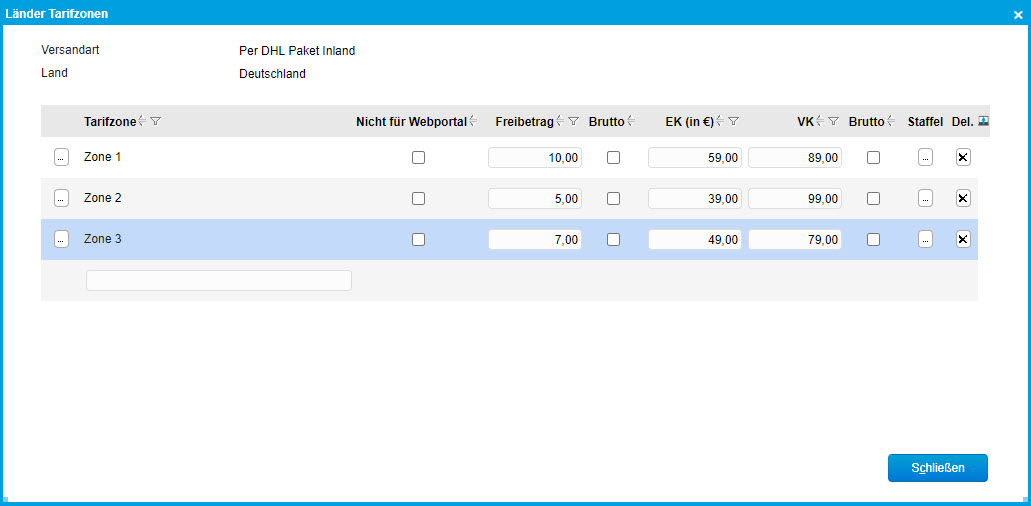Sort the table by the EK (in €) column
The height and width of the screenshot is (506, 1031).
(720, 121)
